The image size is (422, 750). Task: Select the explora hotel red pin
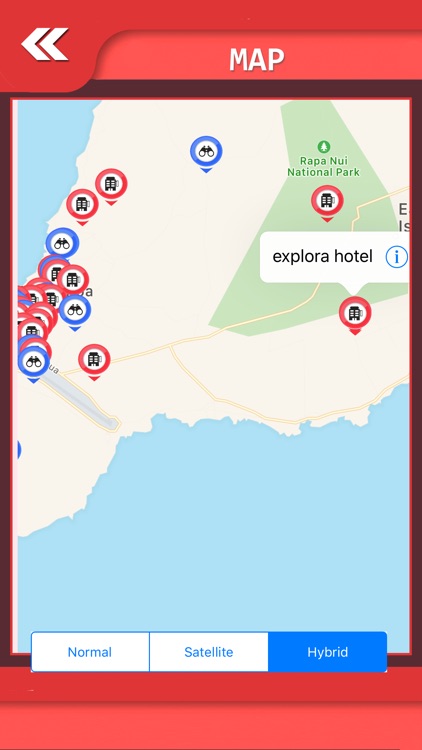pos(355,315)
